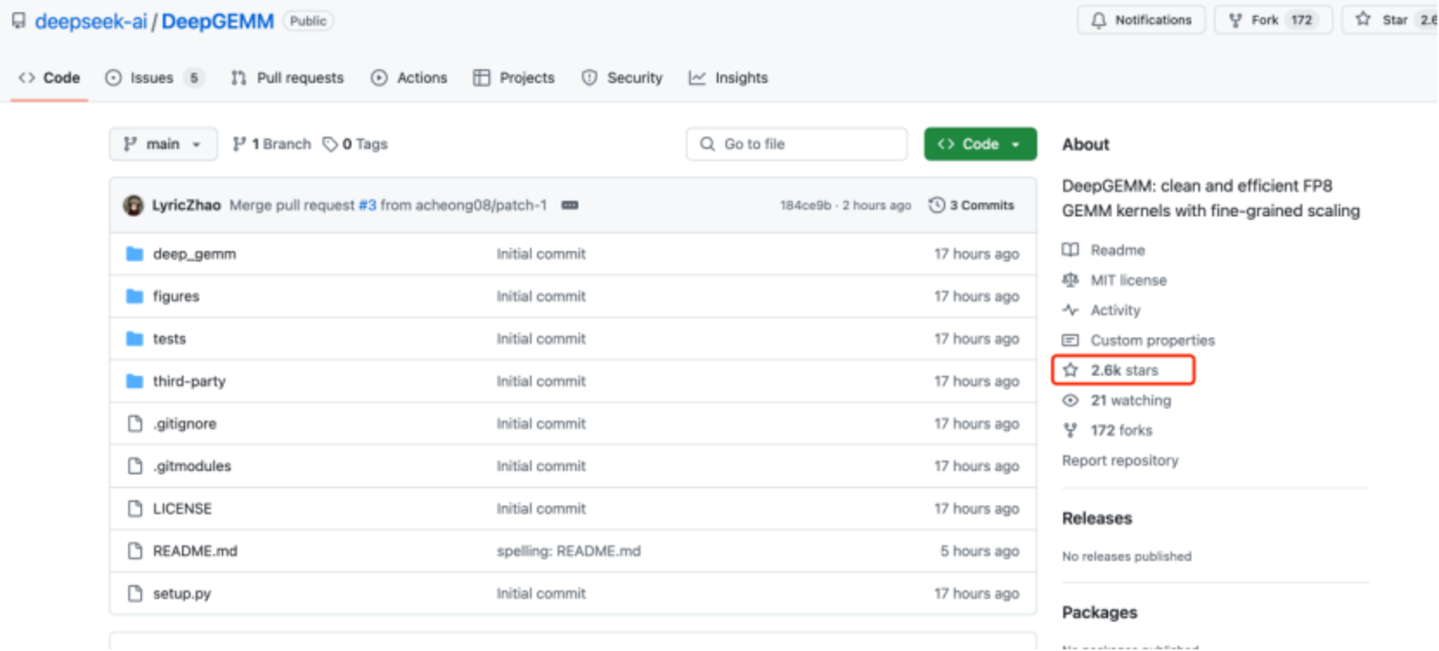The height and width of the screenshot is (651, 1439).
Task: Open the deep_gemm folder
Action: pyautogui.click(x=194, y=254)
